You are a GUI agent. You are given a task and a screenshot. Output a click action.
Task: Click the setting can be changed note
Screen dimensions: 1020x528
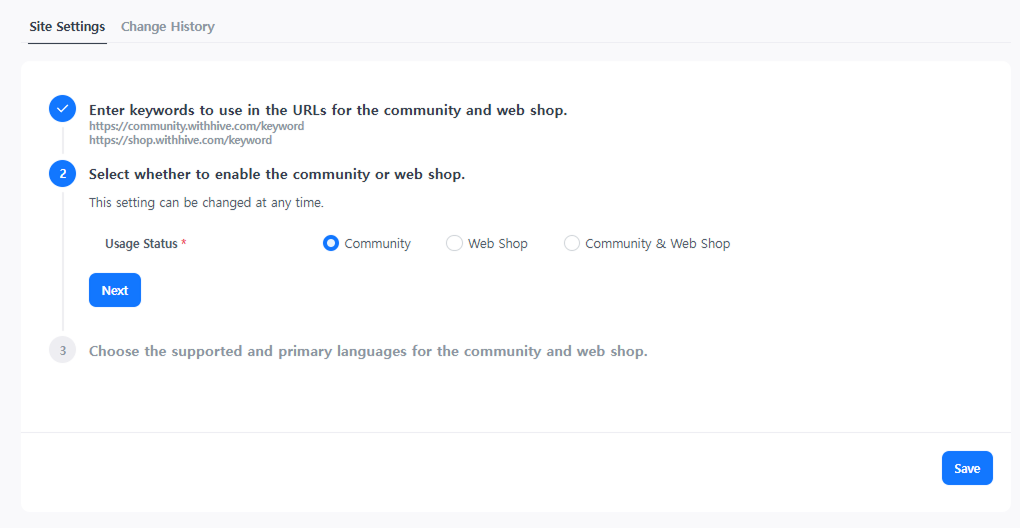(206, 203)
